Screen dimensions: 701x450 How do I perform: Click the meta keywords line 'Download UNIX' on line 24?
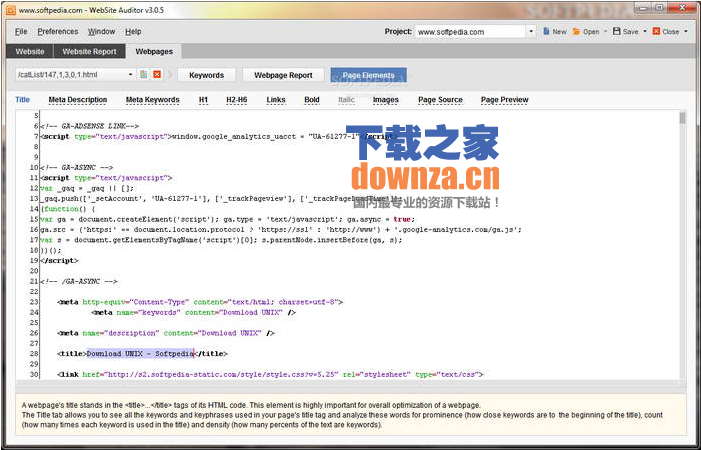click(x=194, y=312)
